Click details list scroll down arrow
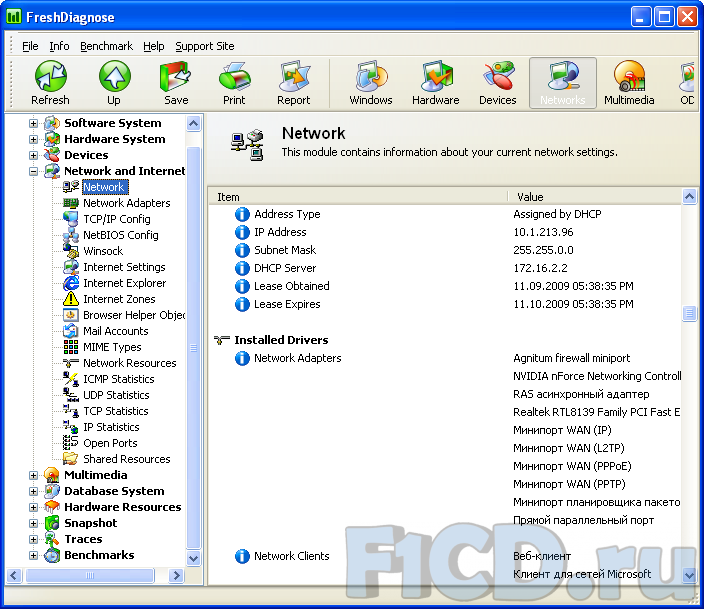The height and width of the screenshot is (609, 704). [689, 575]
